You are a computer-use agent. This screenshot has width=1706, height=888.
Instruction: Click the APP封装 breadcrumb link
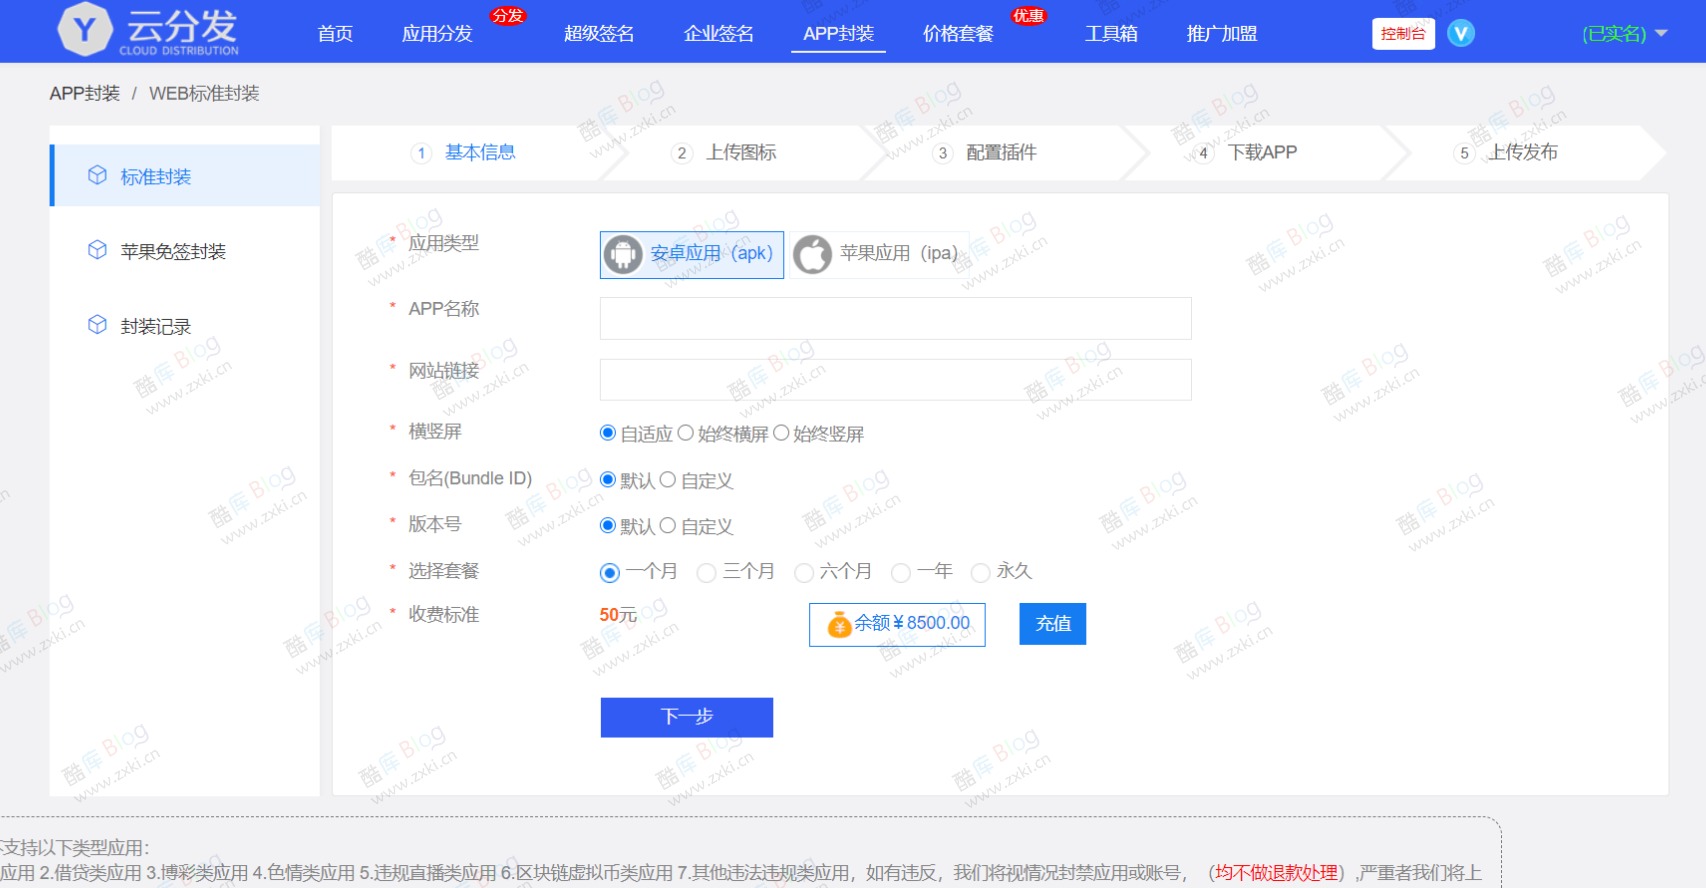coord(84,93)
